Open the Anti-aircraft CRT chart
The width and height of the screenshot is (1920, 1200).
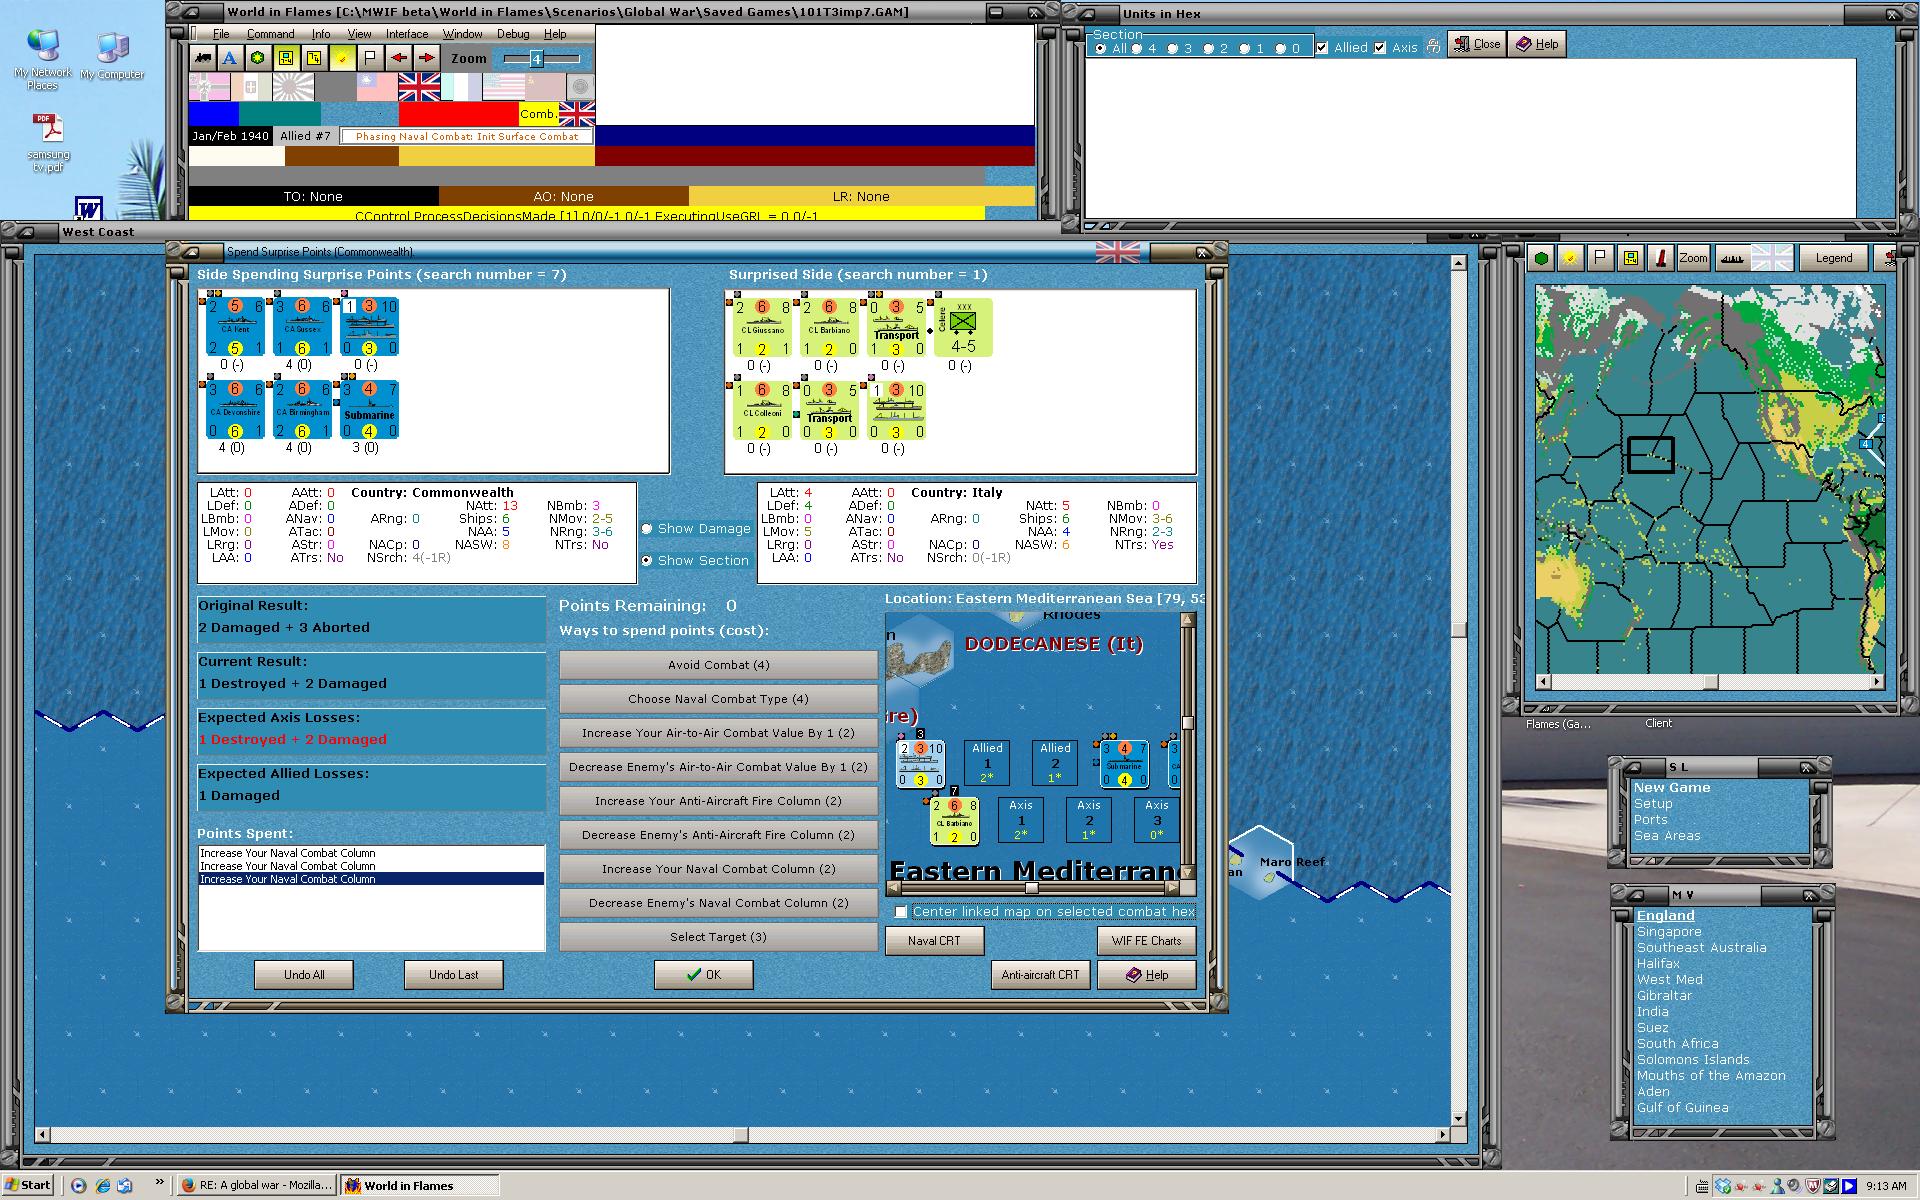[1040, 975]
